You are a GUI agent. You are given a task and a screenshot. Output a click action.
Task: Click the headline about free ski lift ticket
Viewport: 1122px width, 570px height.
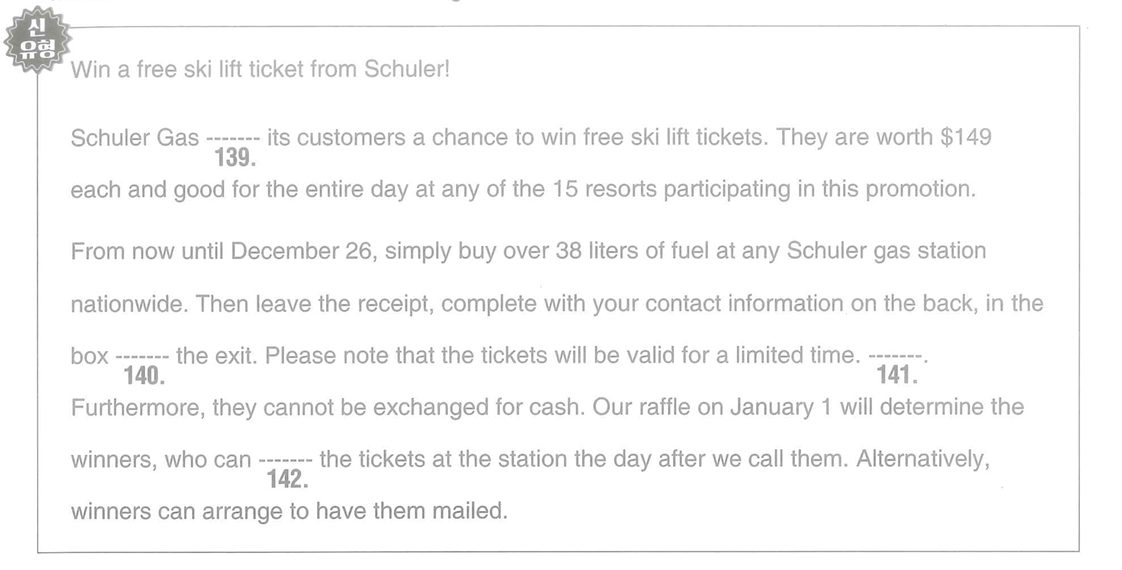(260, 69)
